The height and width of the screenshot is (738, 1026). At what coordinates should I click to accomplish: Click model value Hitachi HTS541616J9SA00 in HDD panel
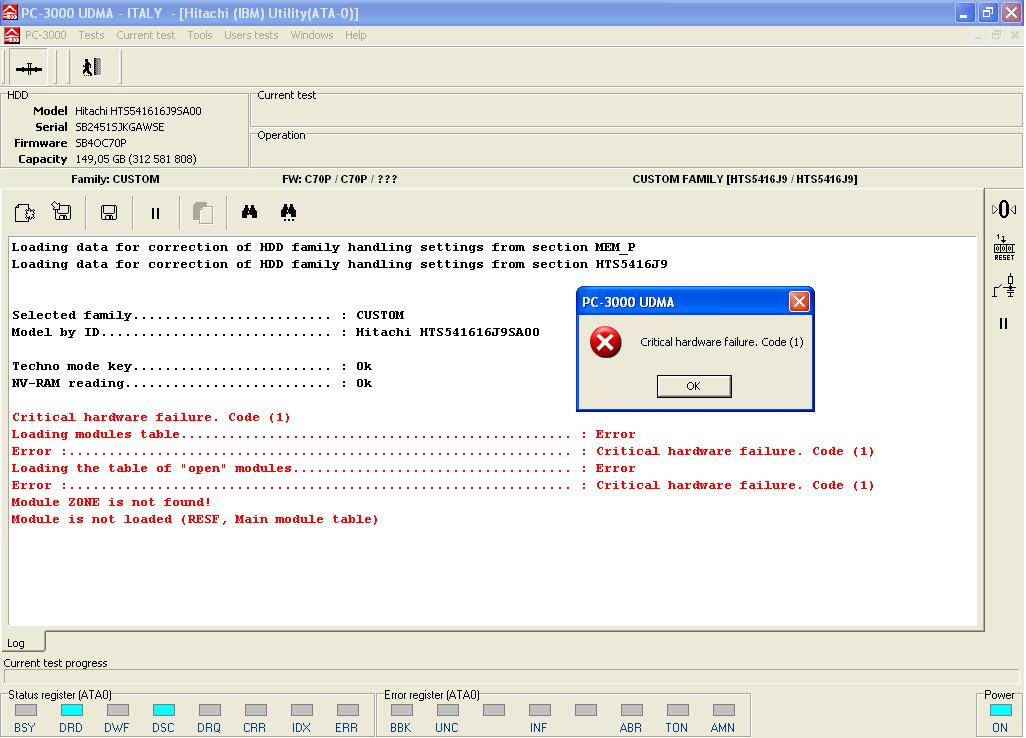pos(138,111)
